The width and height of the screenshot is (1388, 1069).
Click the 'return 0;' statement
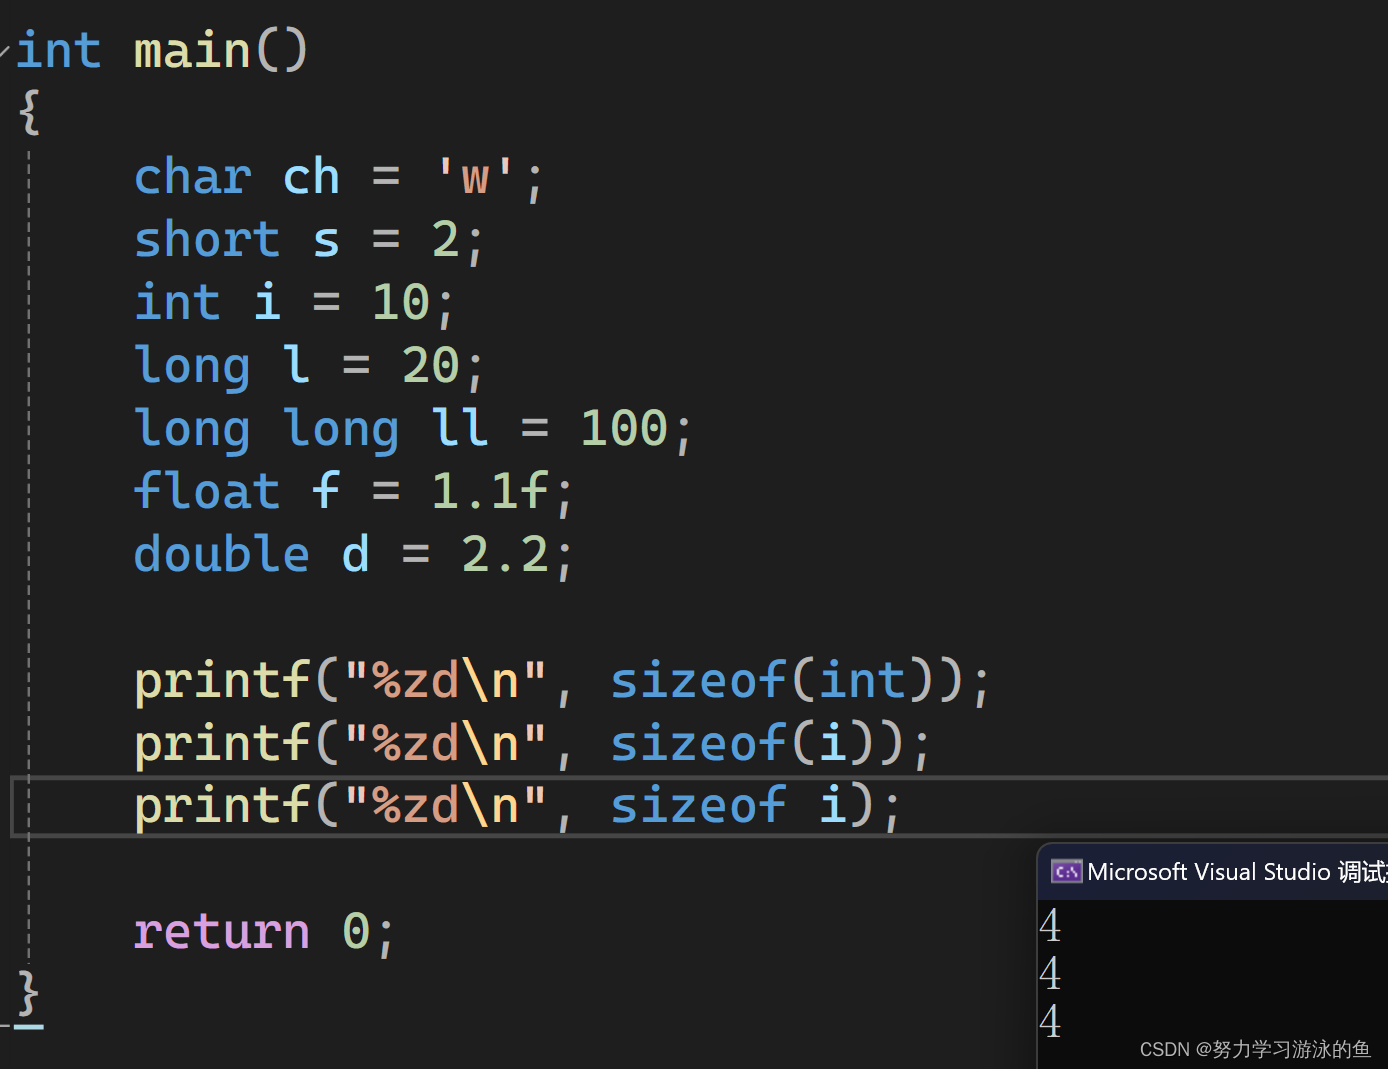265,932
